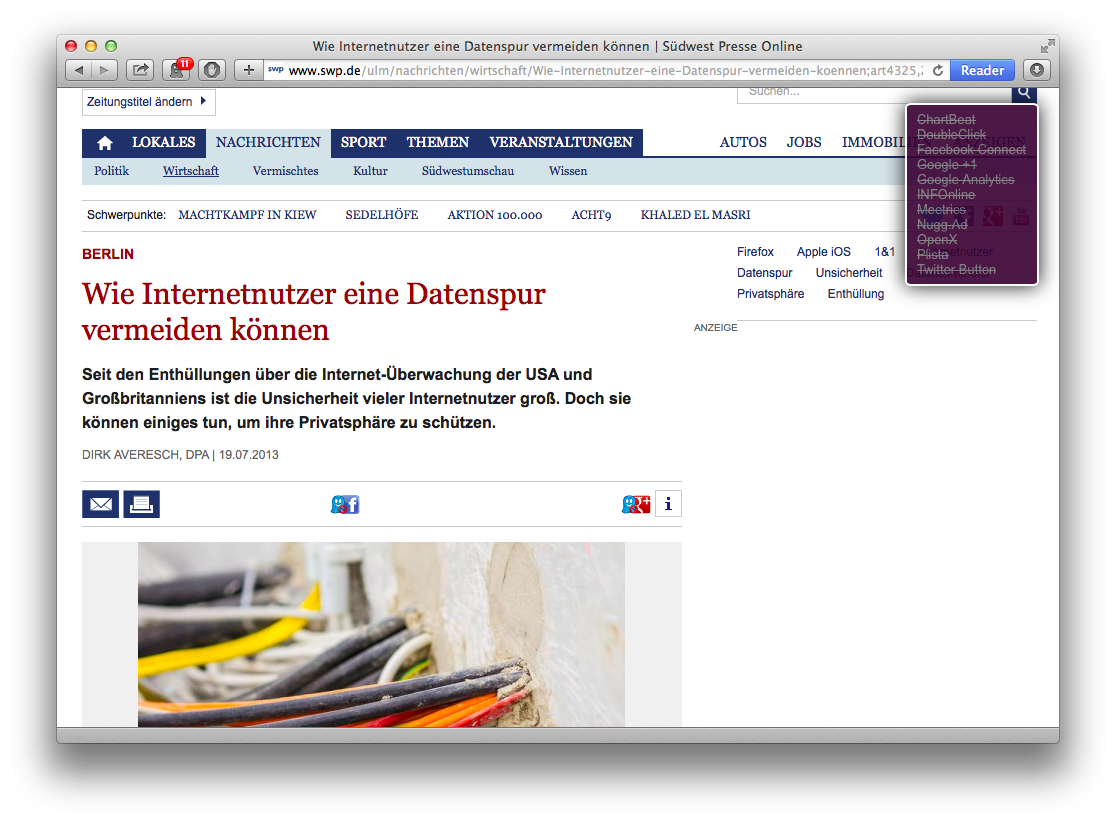The image size is (1116, 822).
Task: Reload the page with the refresh icon
Action: (x=938, y=71)
